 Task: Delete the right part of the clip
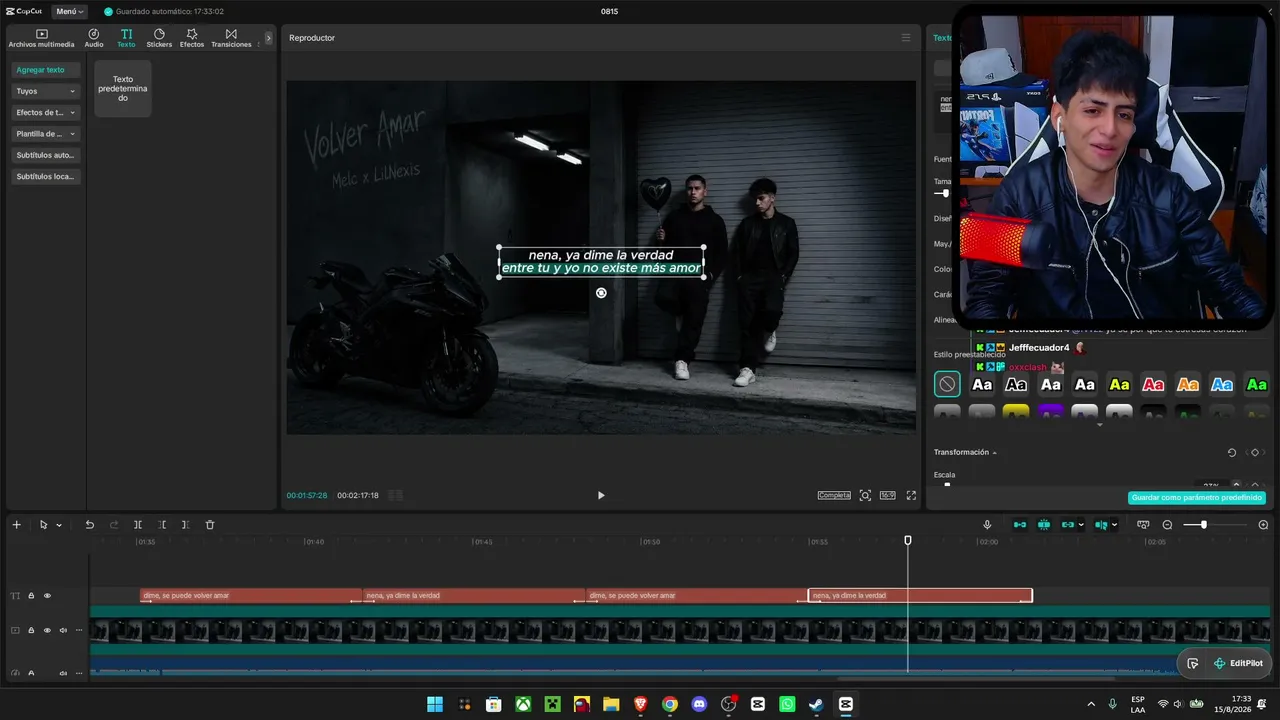tap(185, 525)
